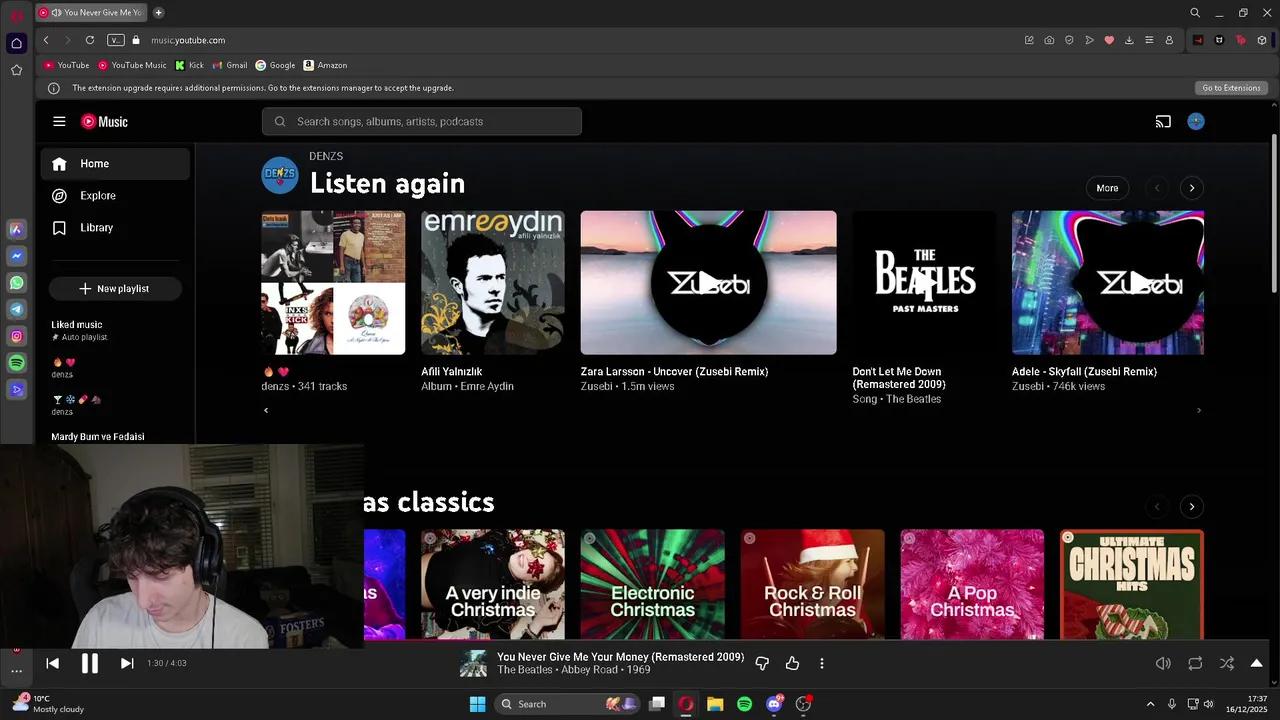Open Ultimate Christmas Hits playlist

pyautogui.click(x=1132, y=584)
